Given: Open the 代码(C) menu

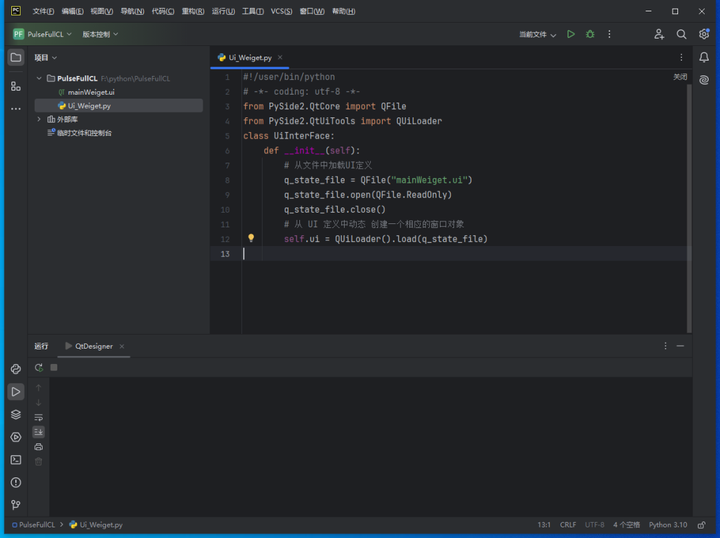Looking at the screenshot, I should coord(163,11).
